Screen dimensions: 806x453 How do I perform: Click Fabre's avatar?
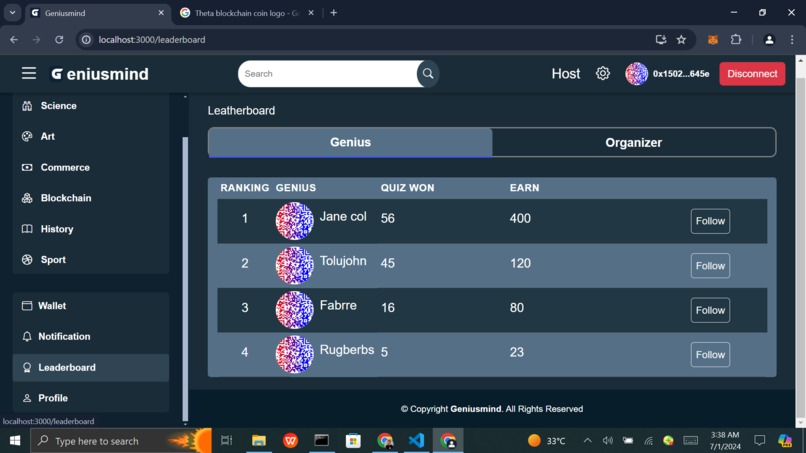pyautogui.click(x=295, y=310)
